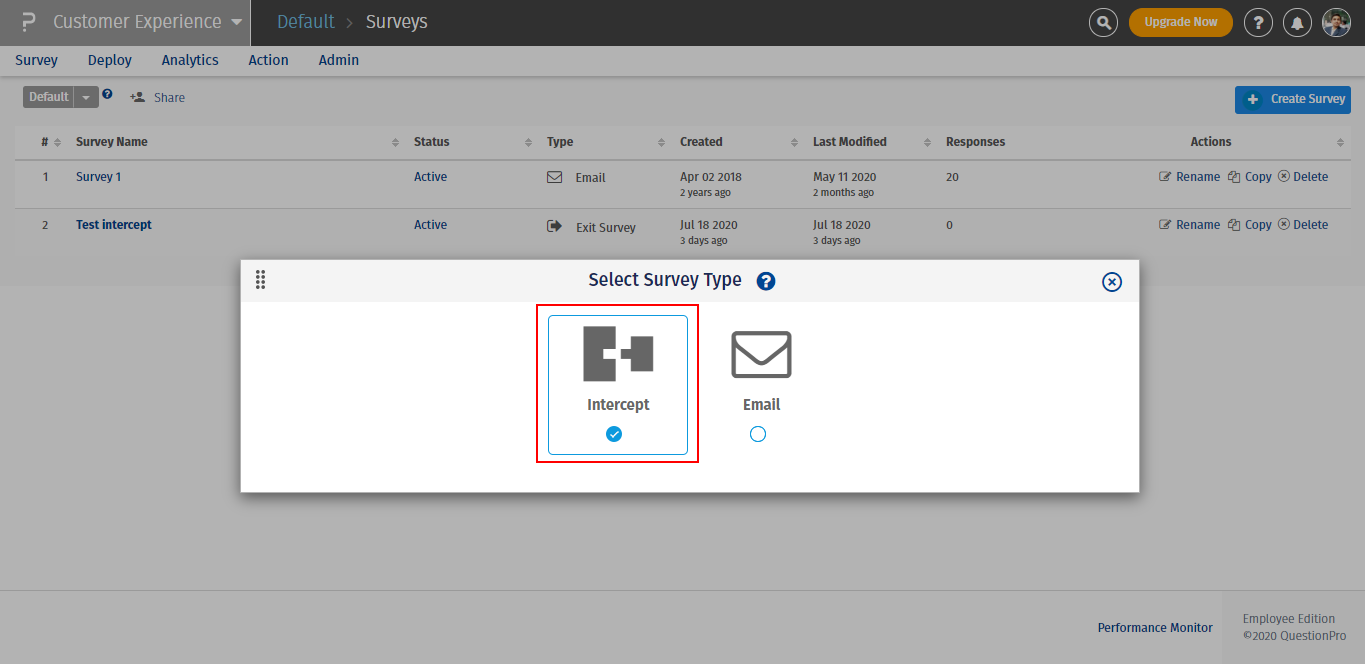View notifications via the bell icon

tap(1297, 21)
